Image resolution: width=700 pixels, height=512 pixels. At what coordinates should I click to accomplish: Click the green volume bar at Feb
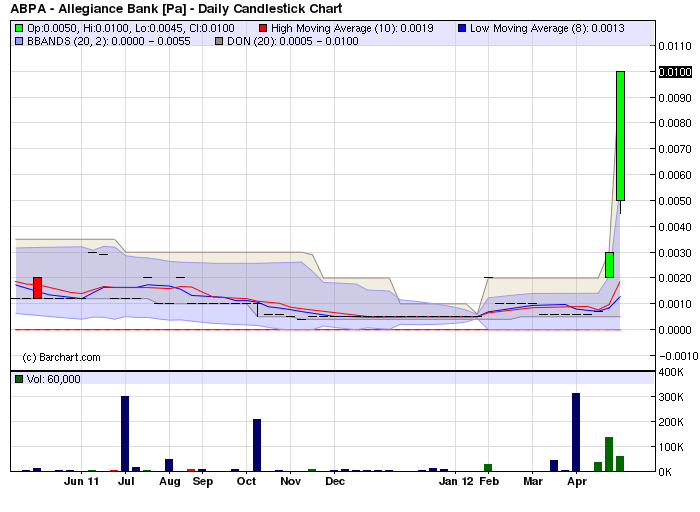coord(488,468)
